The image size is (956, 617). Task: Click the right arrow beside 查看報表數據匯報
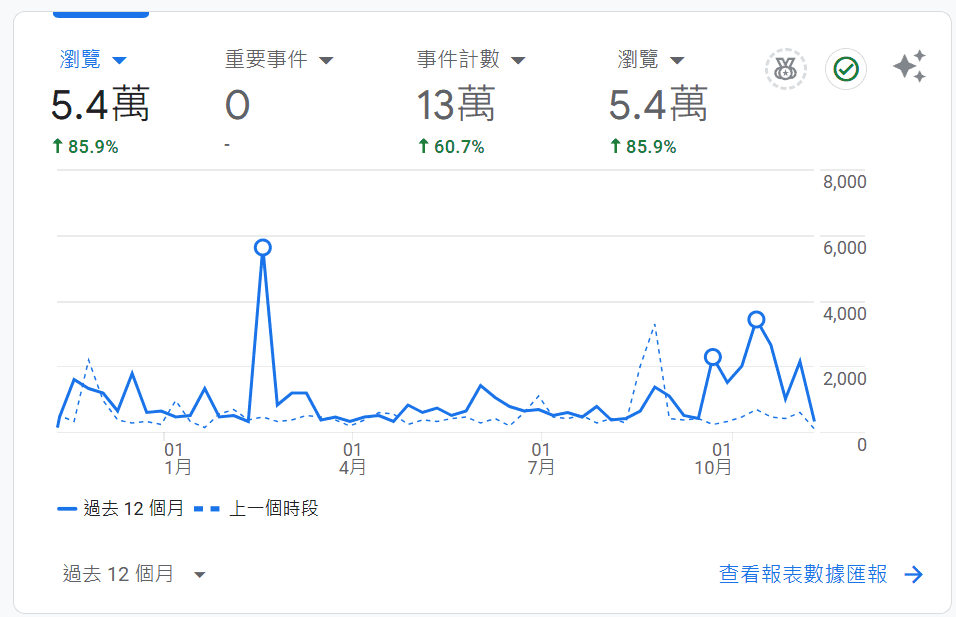tap(913, 574)
